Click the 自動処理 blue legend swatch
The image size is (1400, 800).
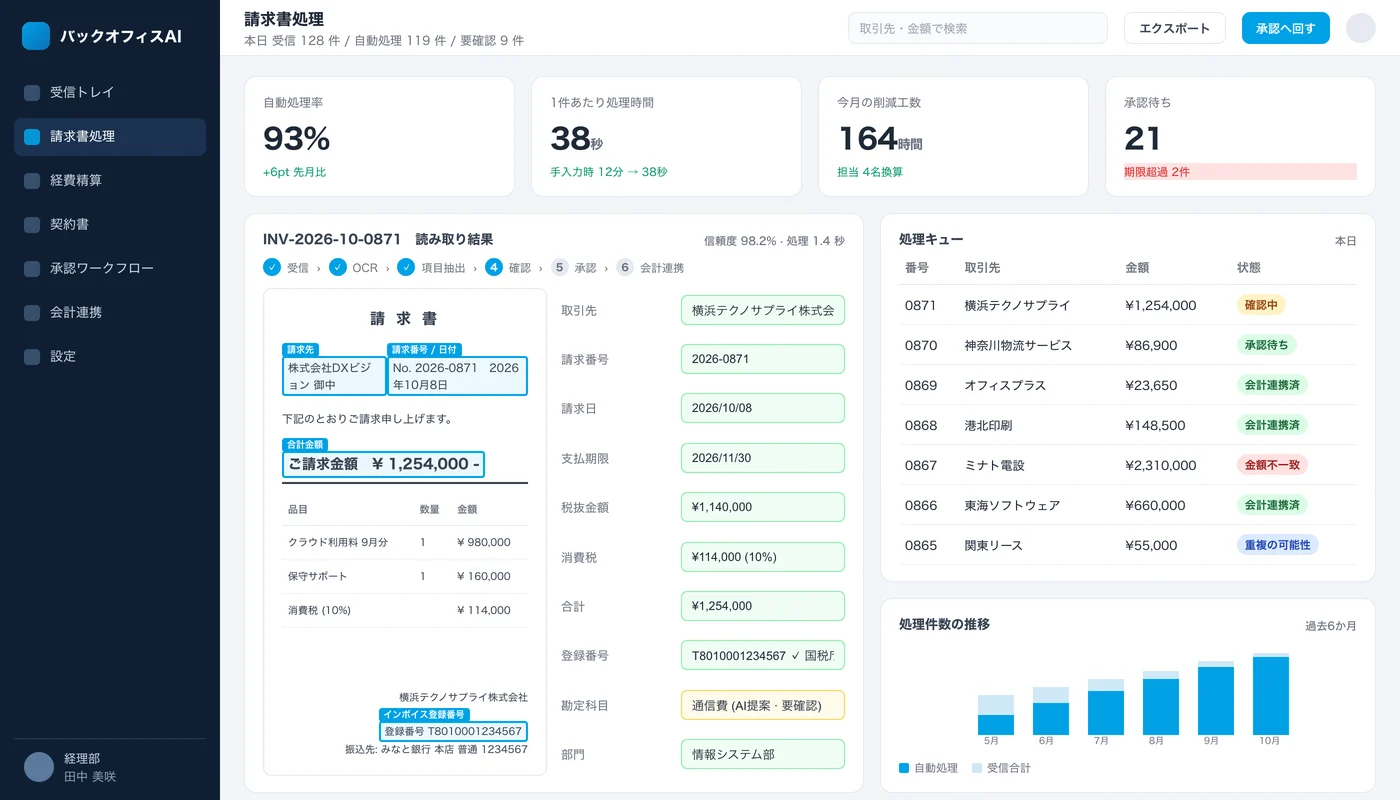(904, 768)
